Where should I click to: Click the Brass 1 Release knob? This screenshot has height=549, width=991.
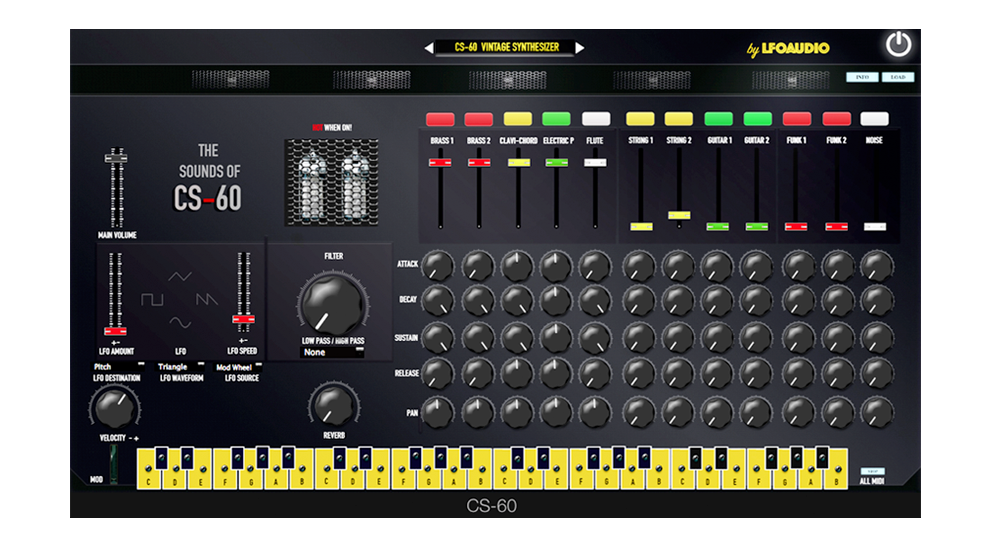click(437, 374)
